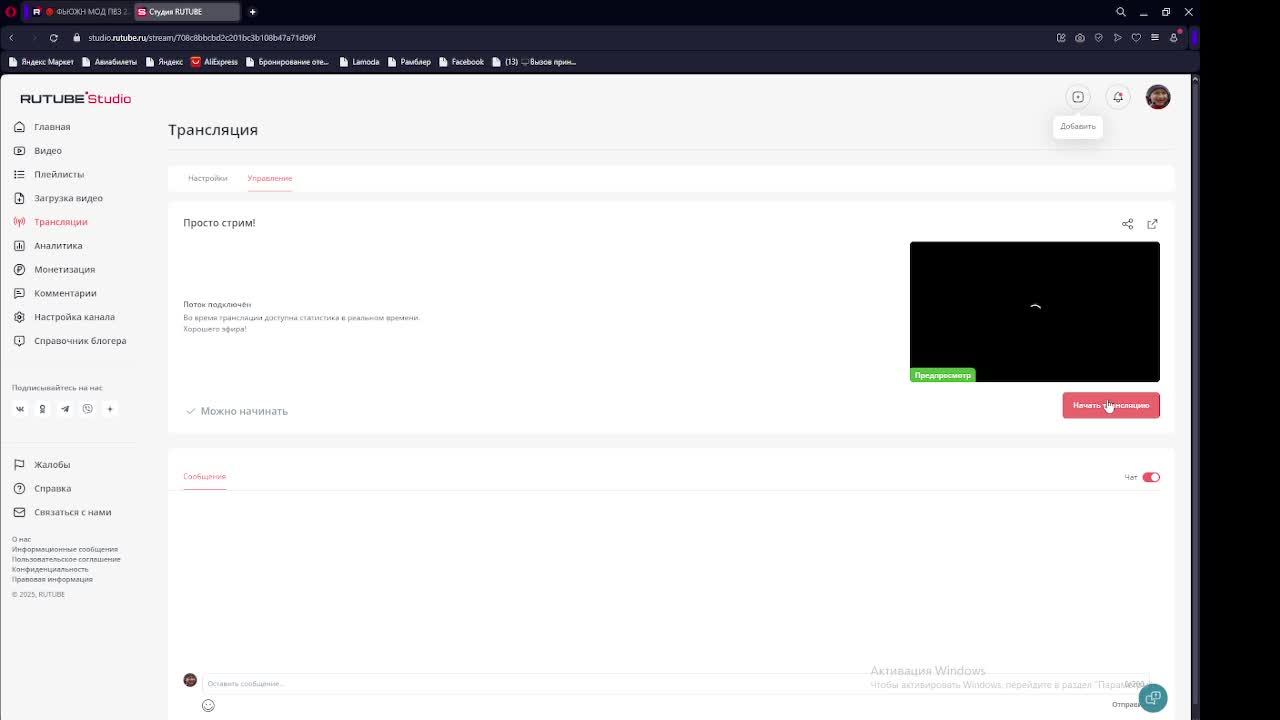Image resolution: width=1280 pixels, height=720 pixels.
Task: Click the browser shield protection icon
Action: [x=1099, y=38]
